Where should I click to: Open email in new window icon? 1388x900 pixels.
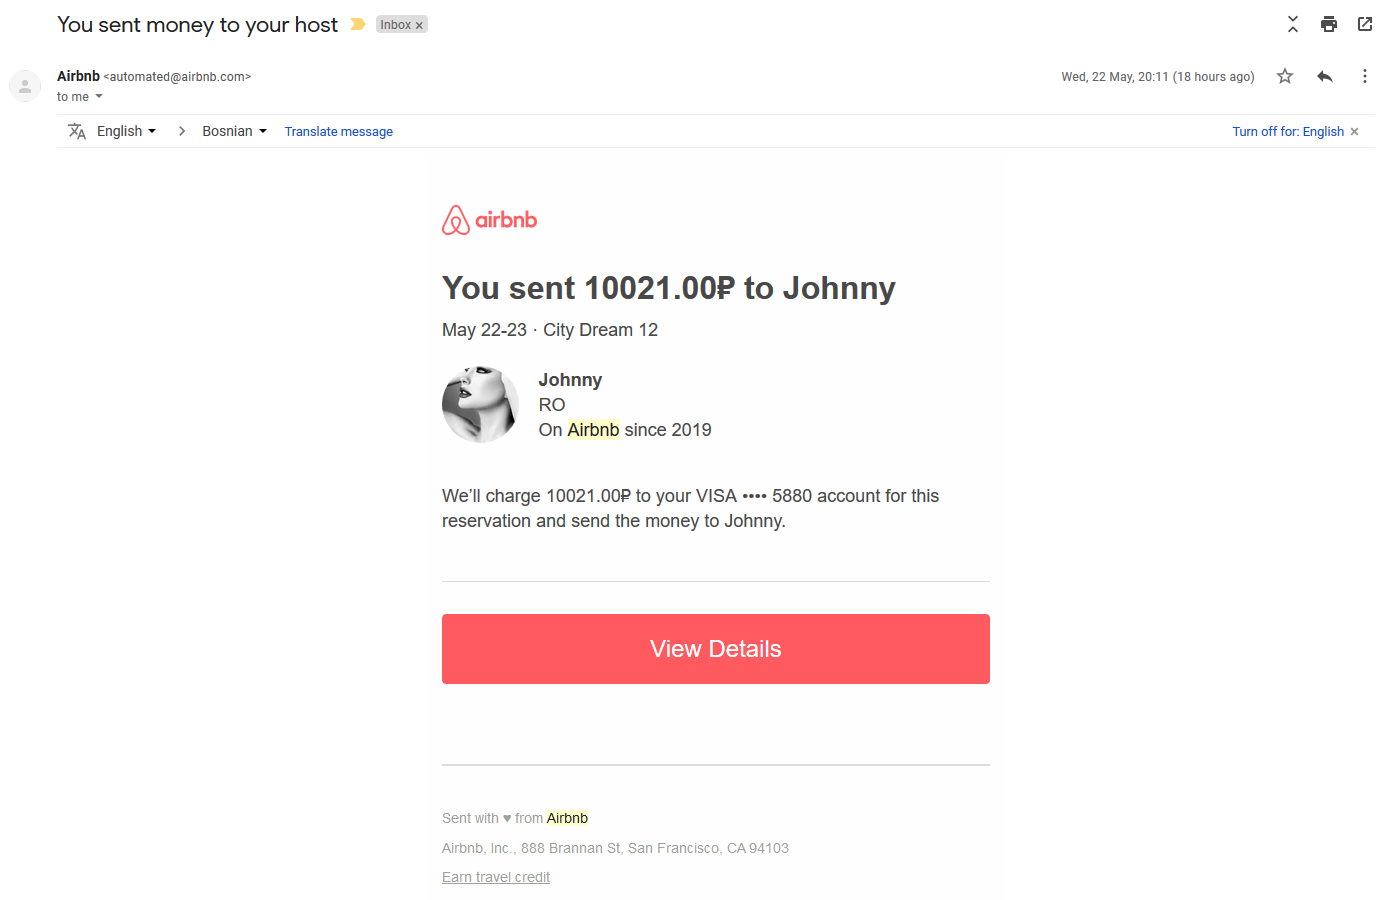[x=1365, y=24]
